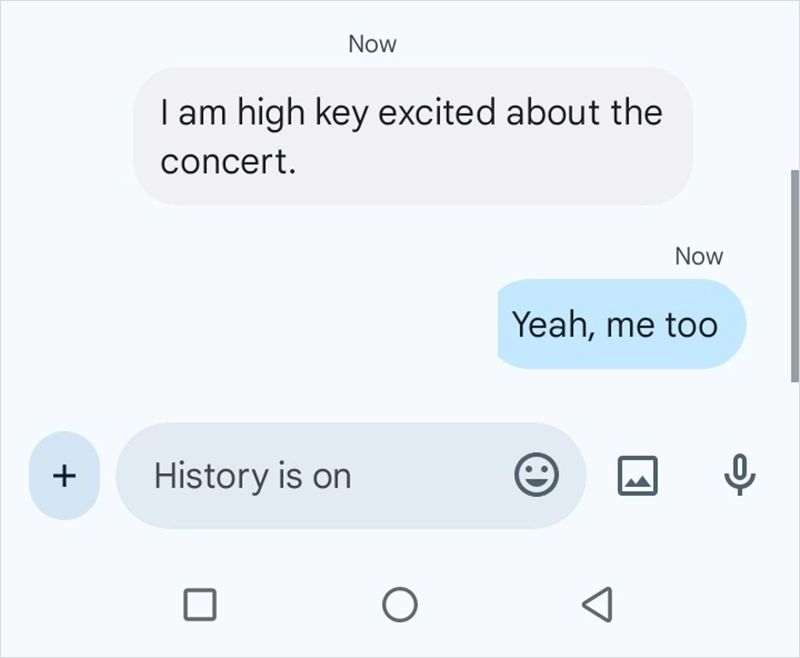Tap the Now timestamp above the sent bubble
The image size is (800, 658).
pos(699,256)
